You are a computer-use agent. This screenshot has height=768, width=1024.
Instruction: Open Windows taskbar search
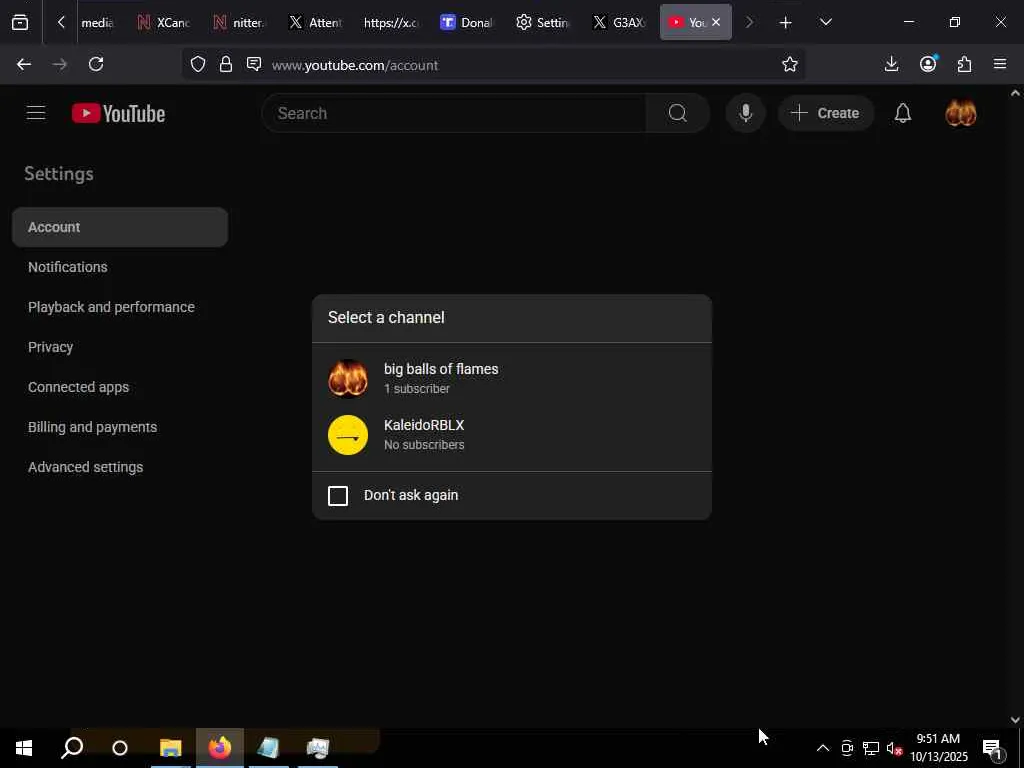[x=72, y=748]
